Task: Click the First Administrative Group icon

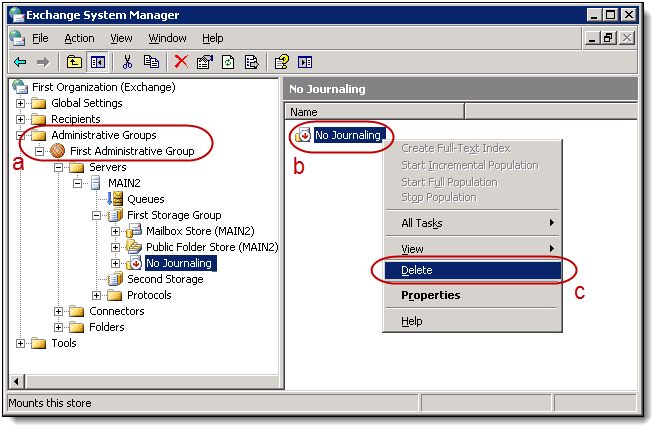Action: pyautogui.click(x=57, y=151)
